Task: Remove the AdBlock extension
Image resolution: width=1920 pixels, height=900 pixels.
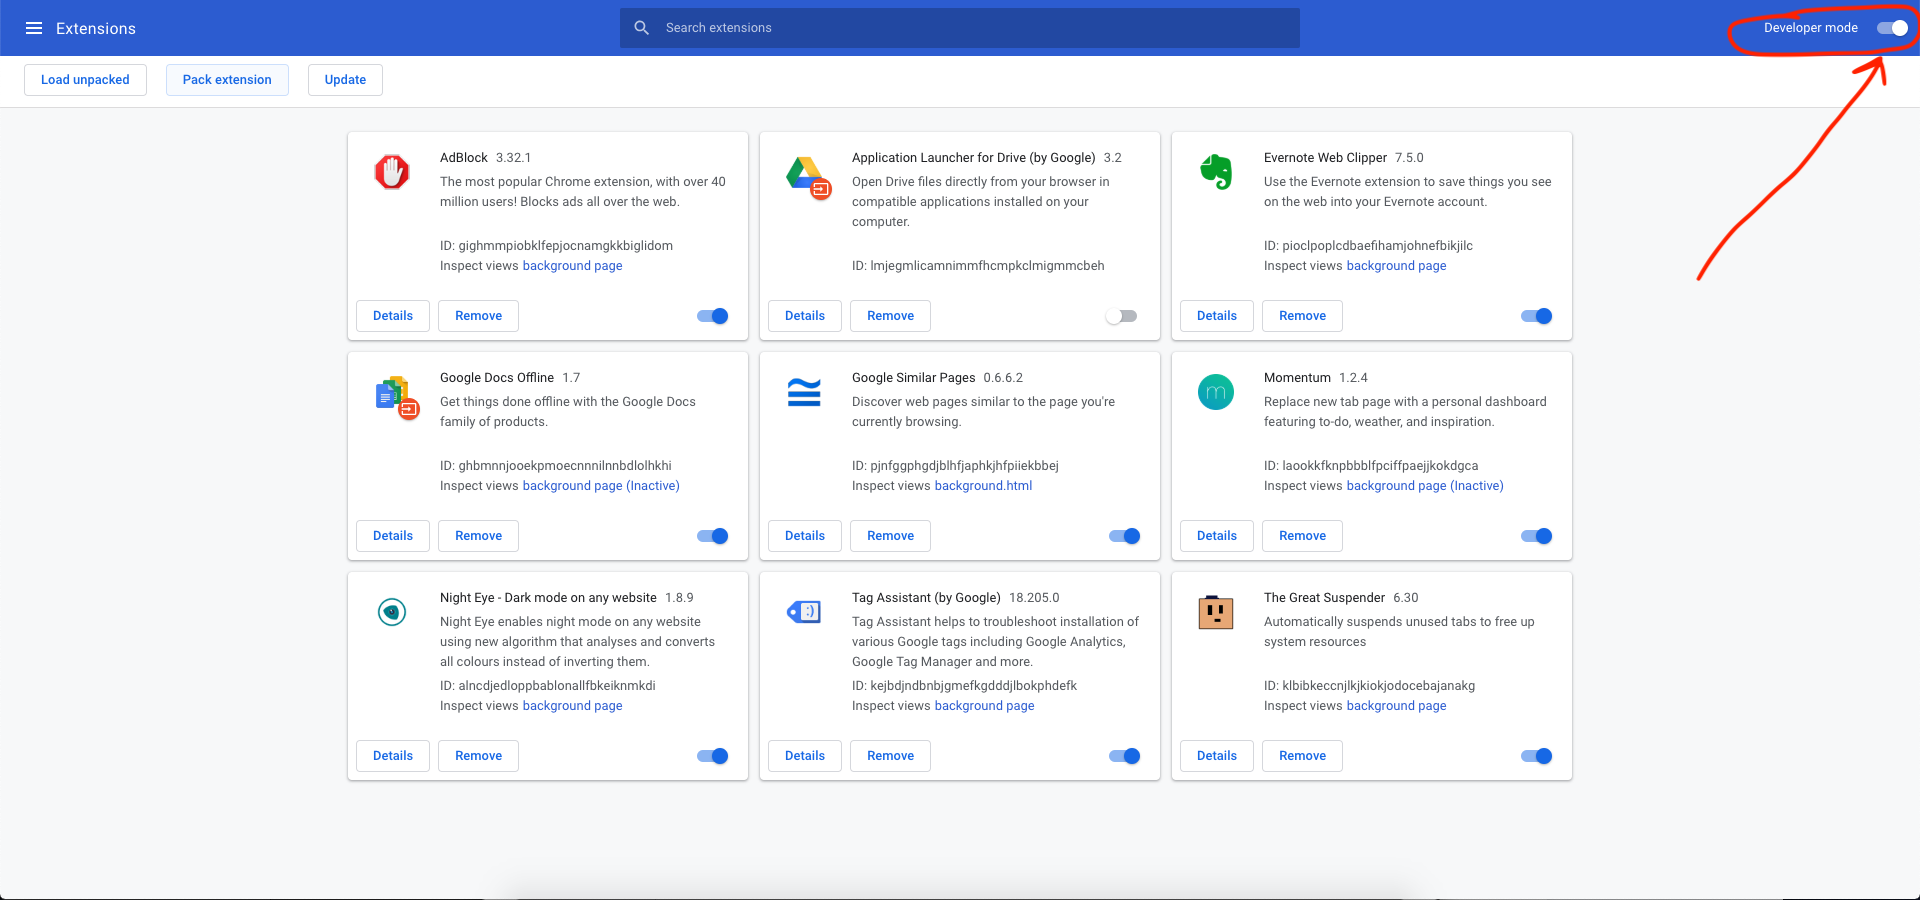Action: tap(478, 316)
